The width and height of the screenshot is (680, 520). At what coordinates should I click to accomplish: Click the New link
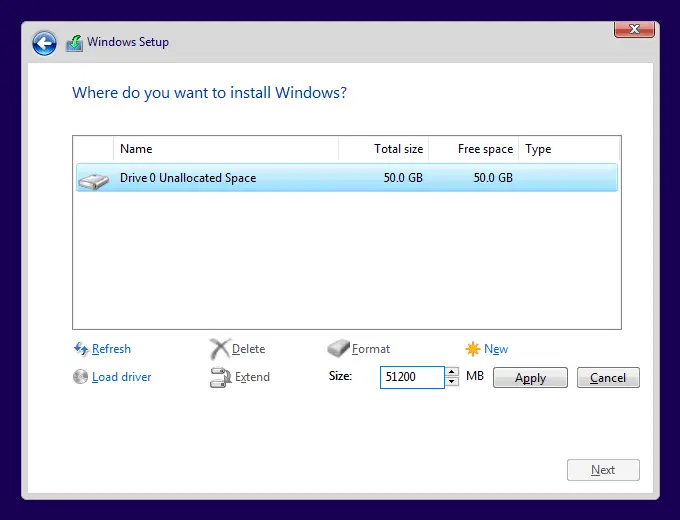coord(496,349)
